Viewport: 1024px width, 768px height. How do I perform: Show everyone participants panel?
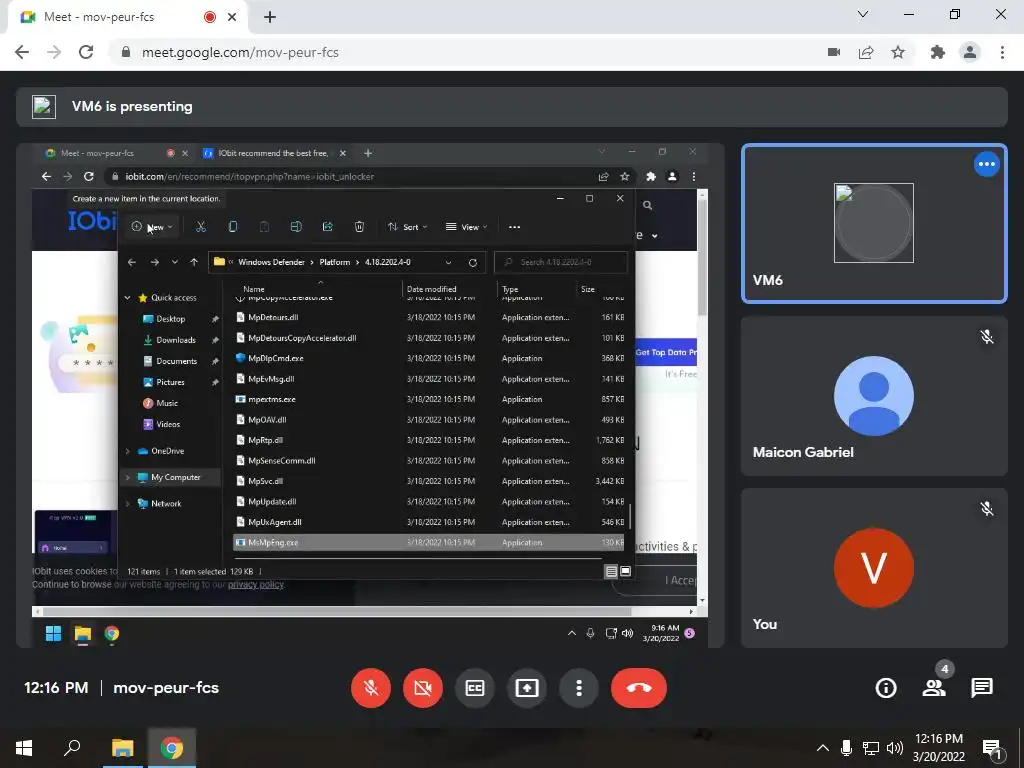pos(934,688)
